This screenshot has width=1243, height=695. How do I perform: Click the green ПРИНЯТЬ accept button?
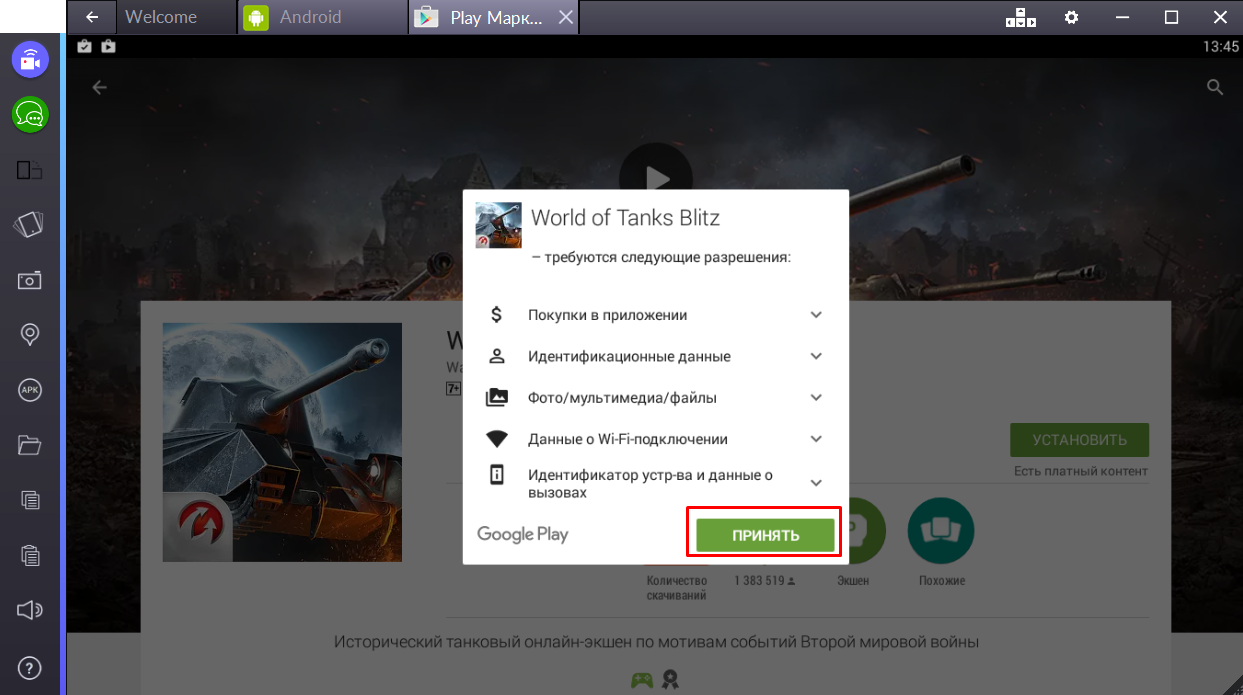(x=765, y=535)
